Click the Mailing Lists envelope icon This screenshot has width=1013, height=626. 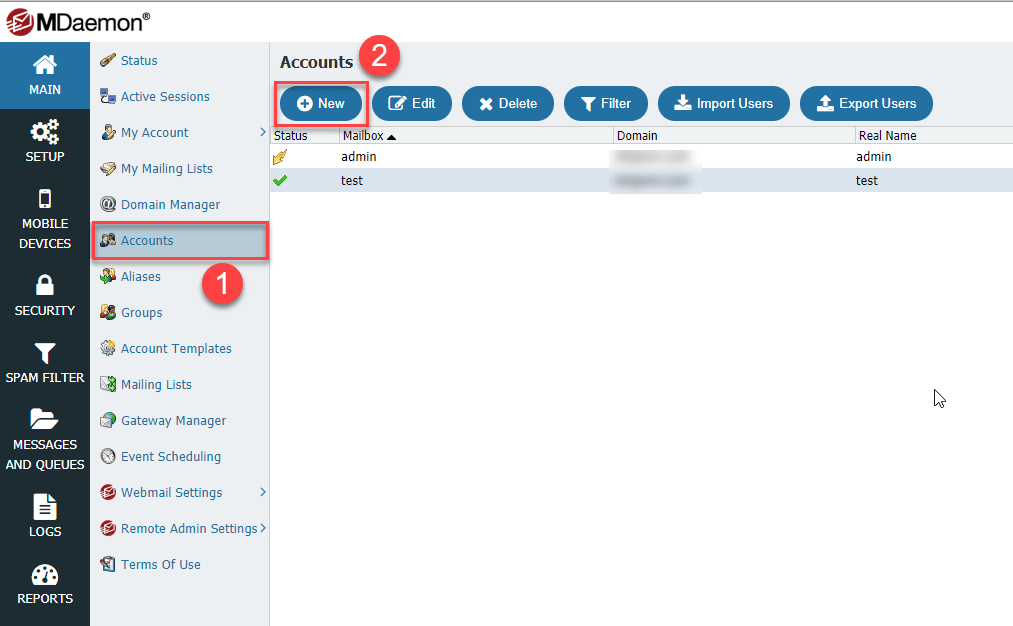(108, 384)
